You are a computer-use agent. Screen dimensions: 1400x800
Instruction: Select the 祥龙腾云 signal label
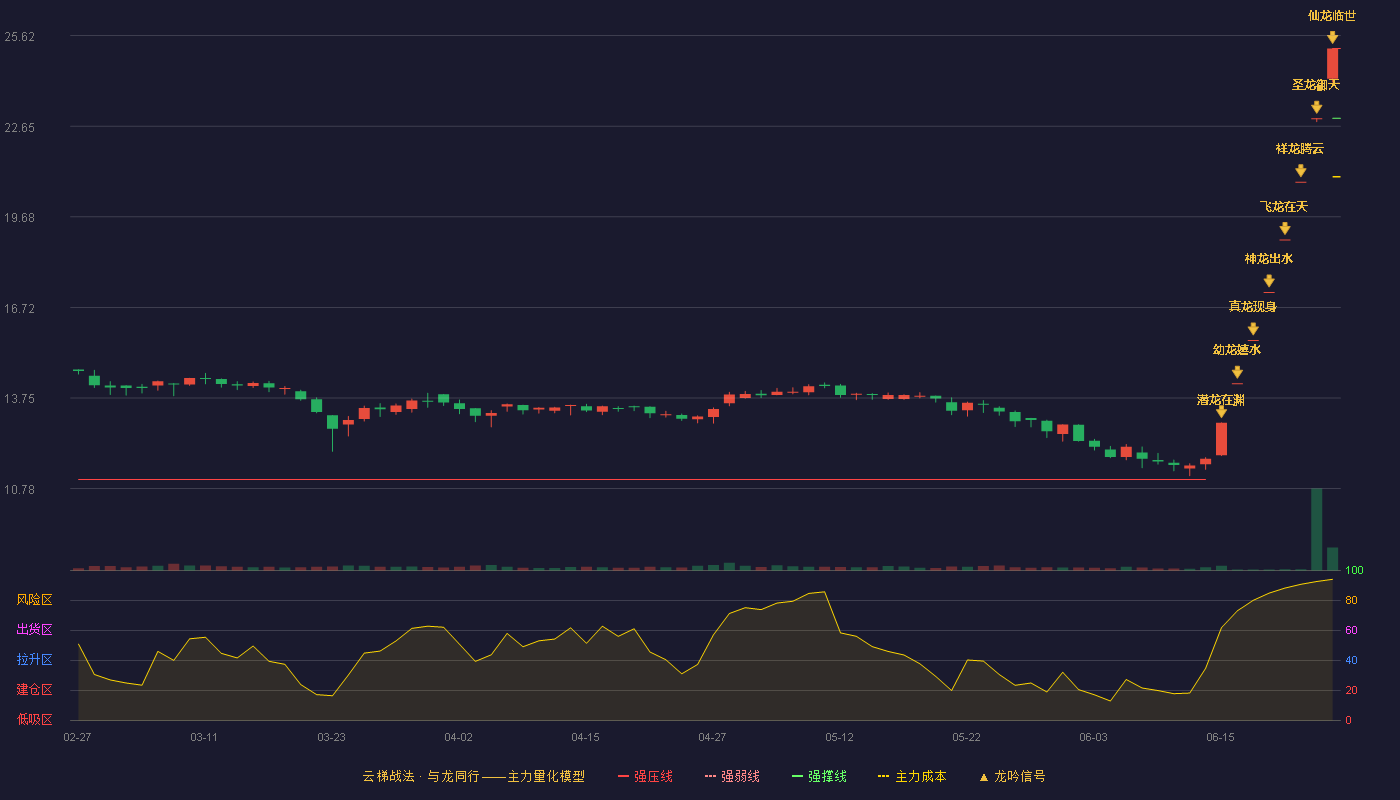[1300, 149]
